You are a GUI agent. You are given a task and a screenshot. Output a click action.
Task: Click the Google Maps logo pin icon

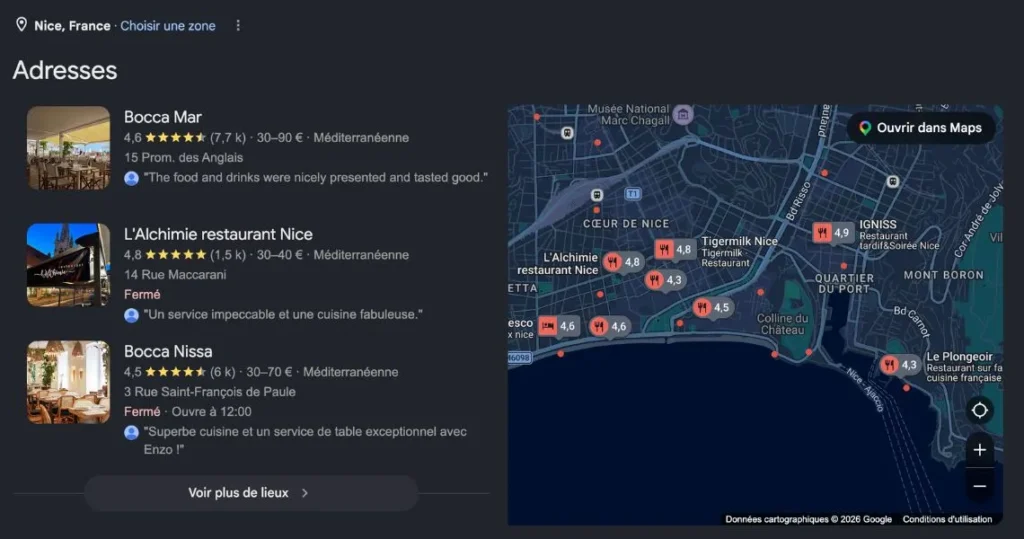click(x=865, y=128)
